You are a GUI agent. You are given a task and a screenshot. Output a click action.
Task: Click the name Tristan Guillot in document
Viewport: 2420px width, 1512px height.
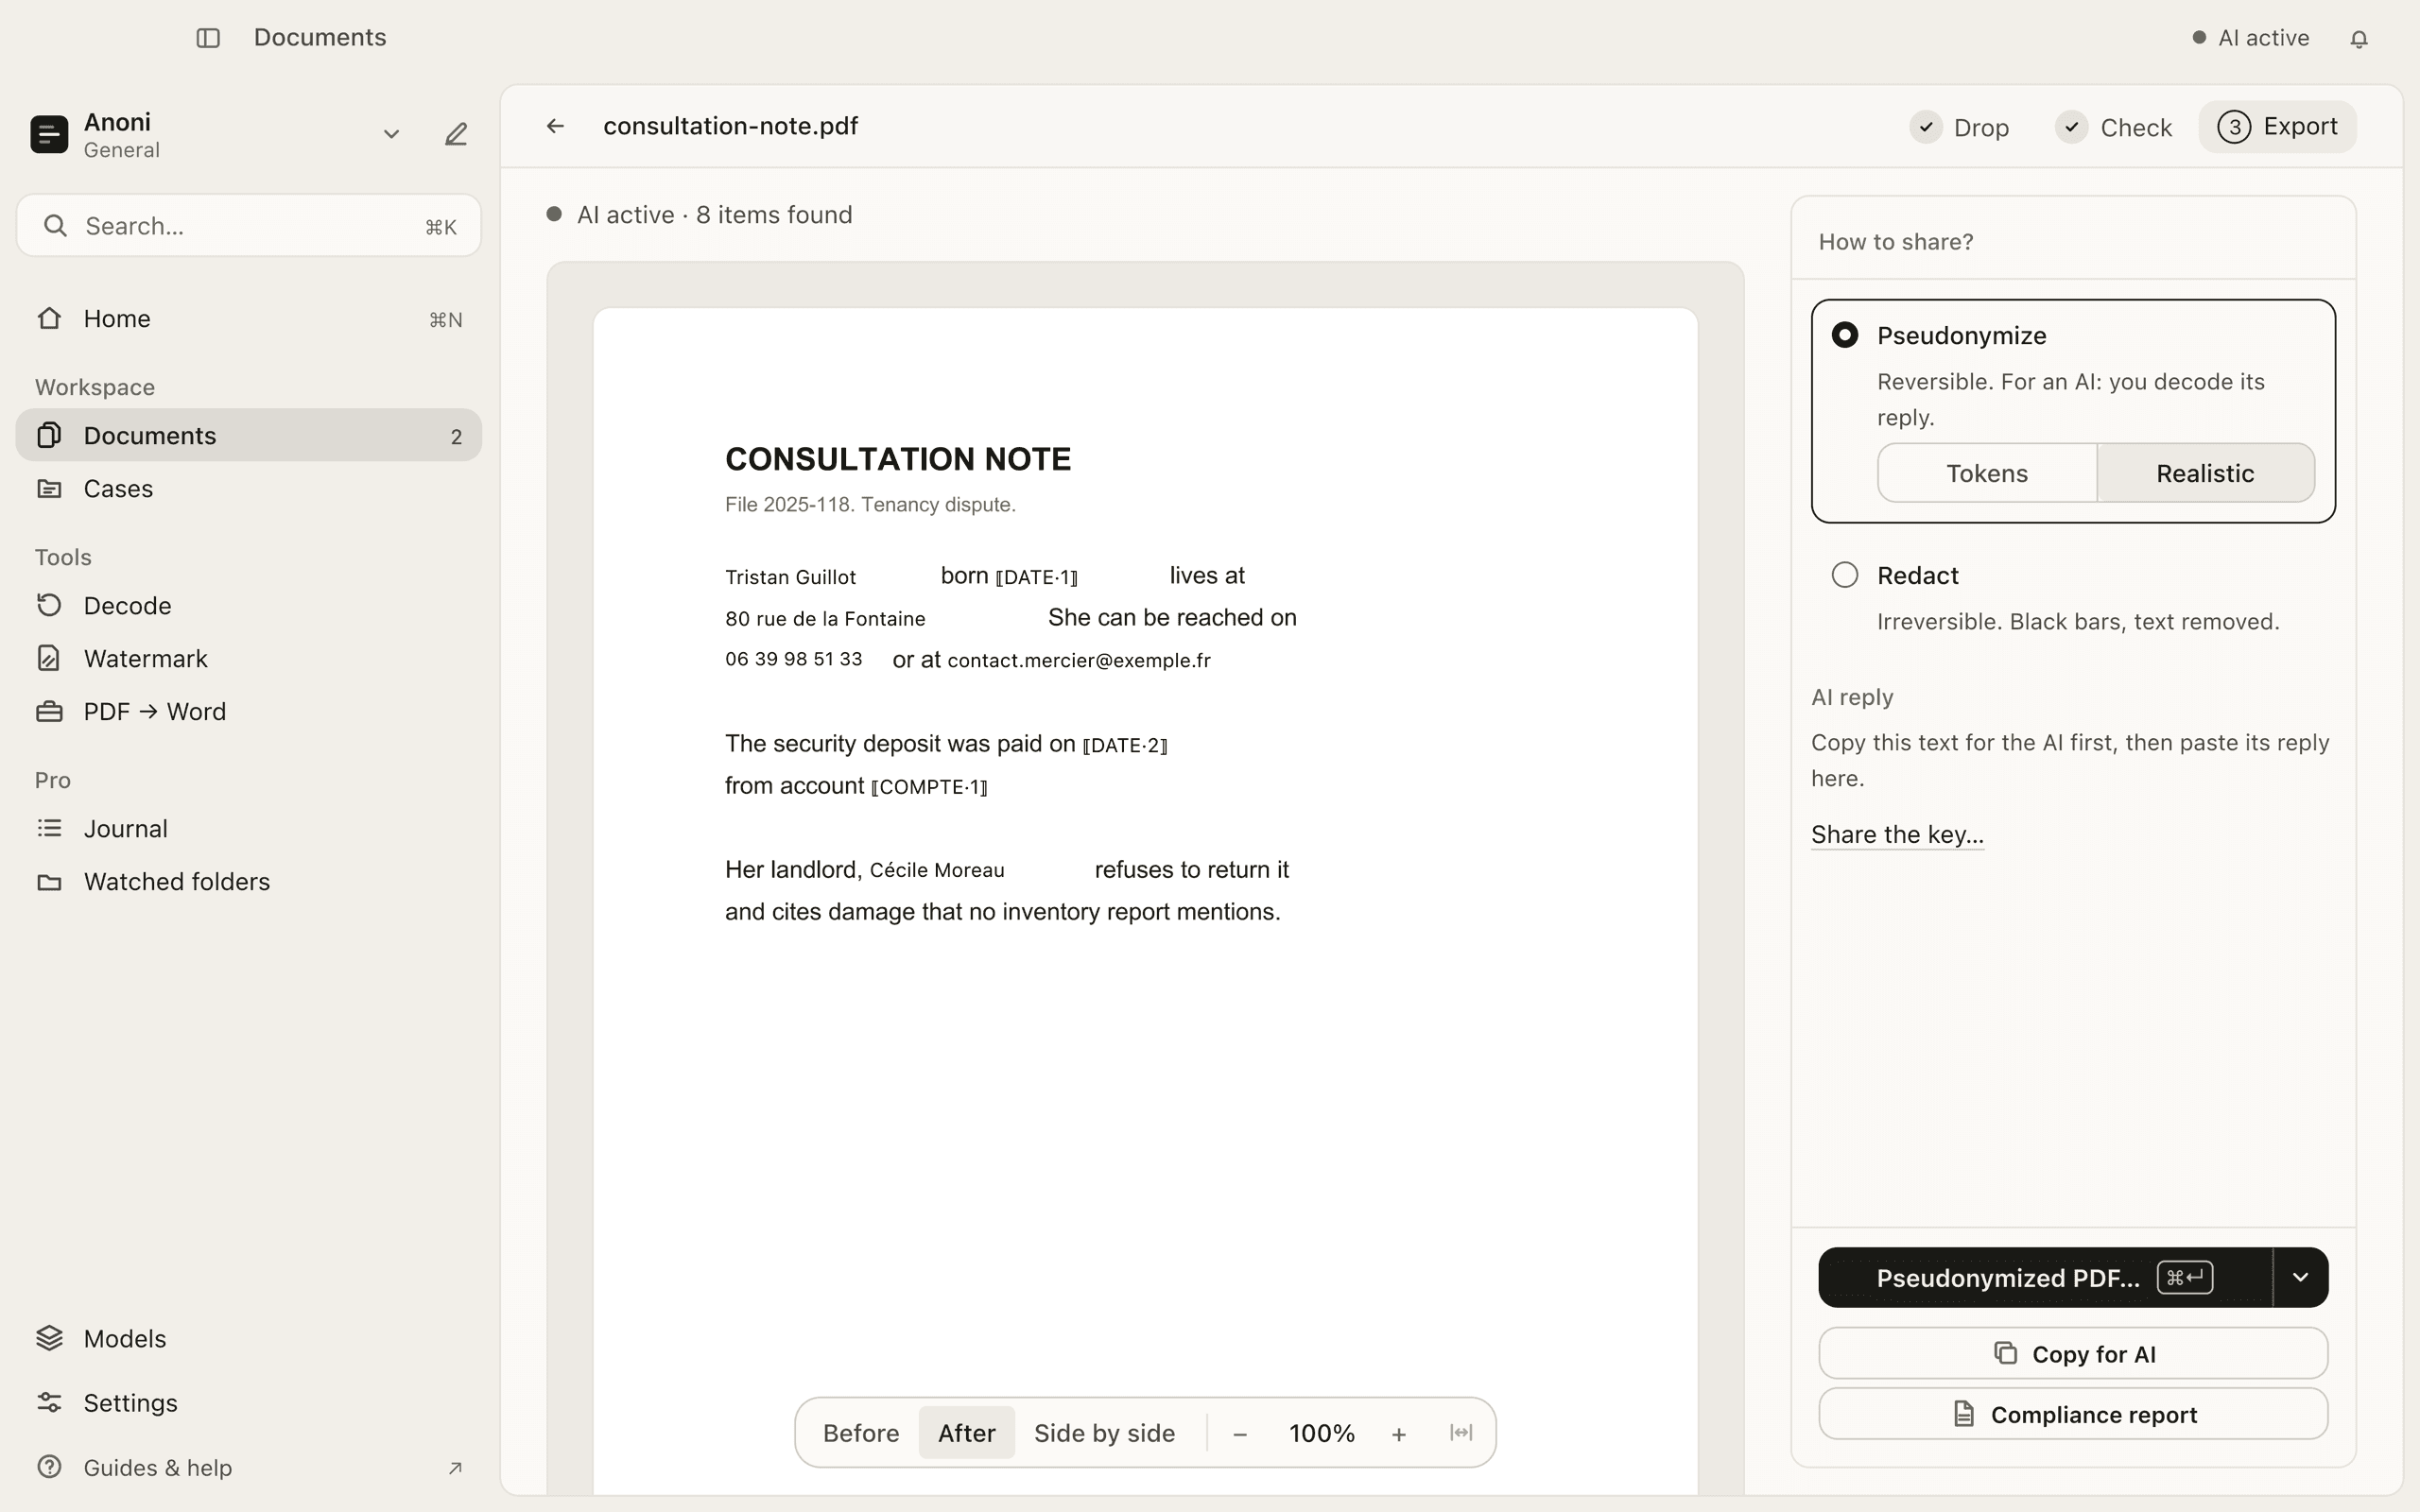tap(790, 577)
